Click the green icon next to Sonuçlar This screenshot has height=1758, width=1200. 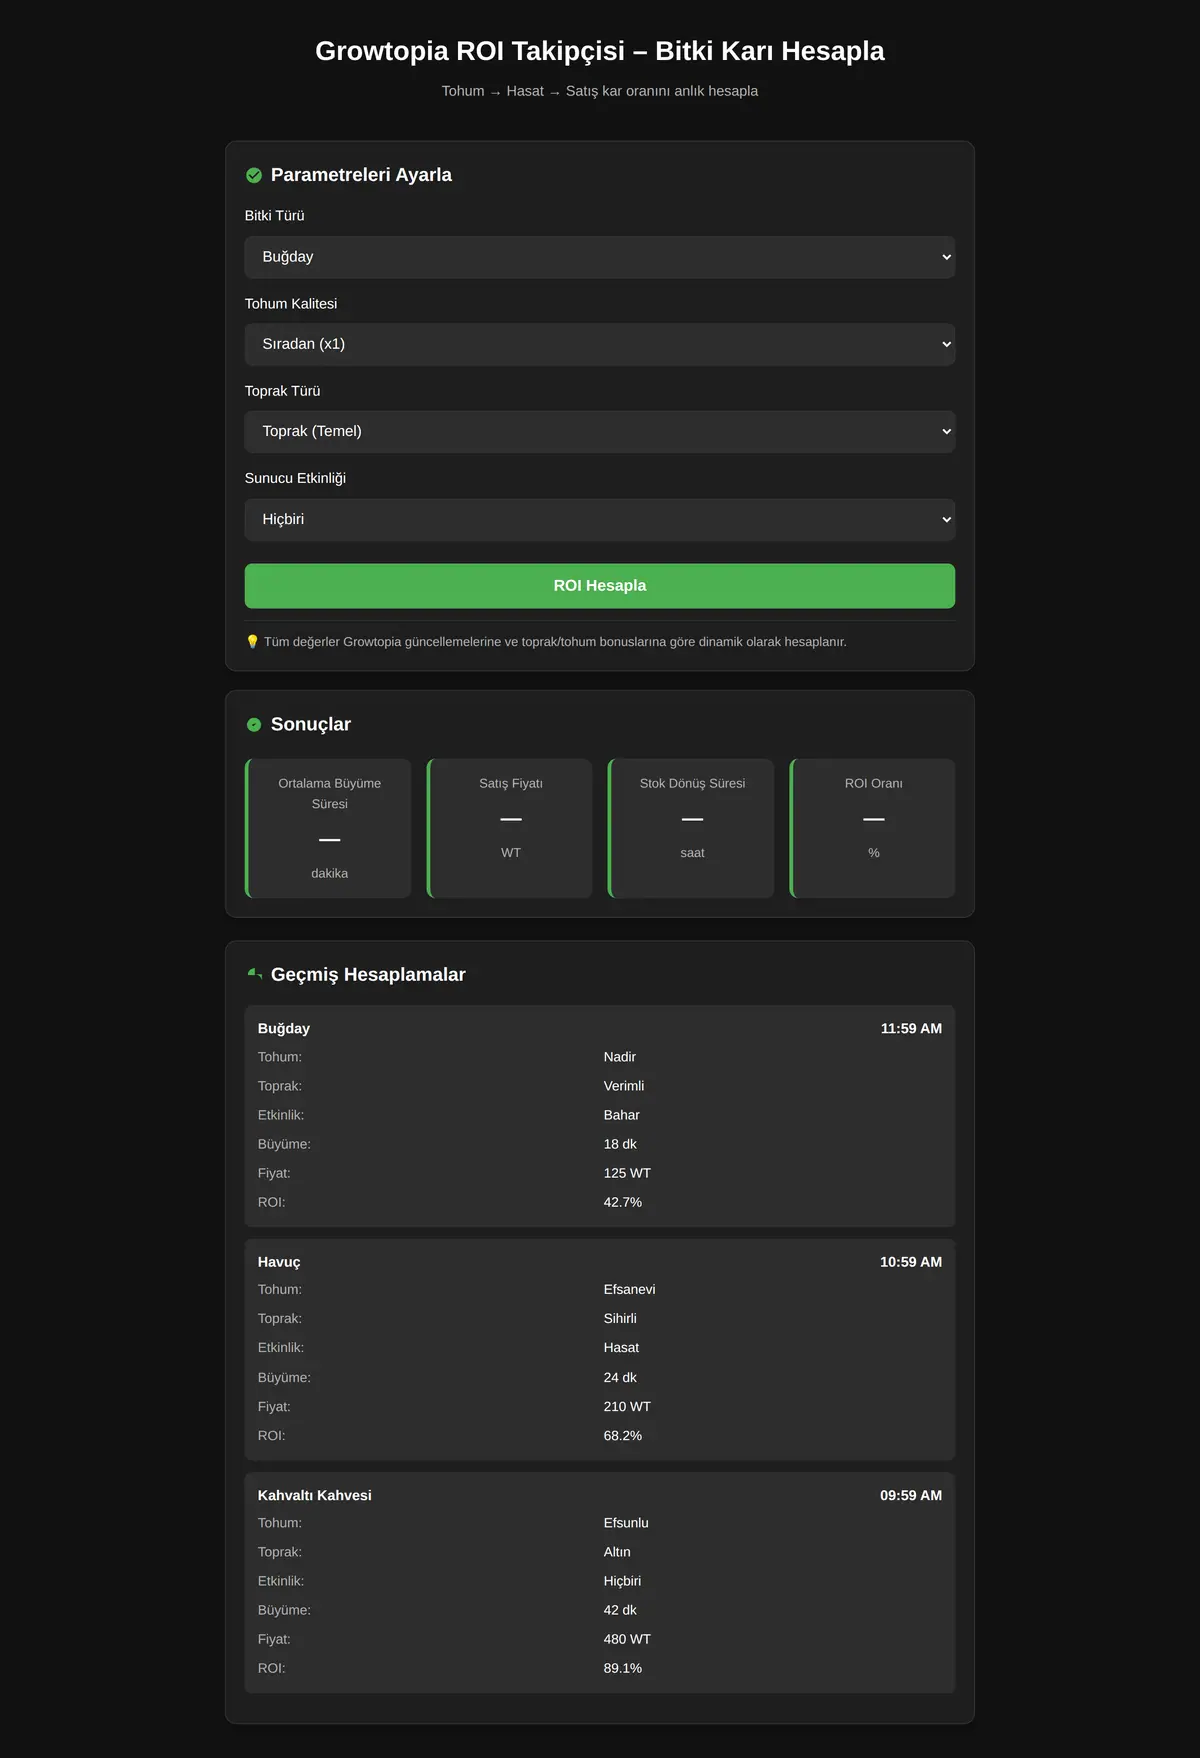click(254, 725)
